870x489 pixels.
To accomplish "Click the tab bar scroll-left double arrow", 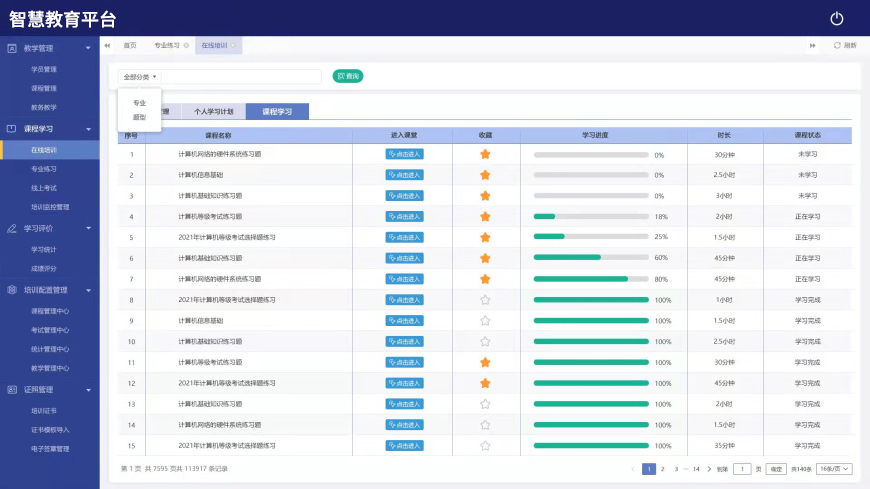I will [x=107, y=46].
